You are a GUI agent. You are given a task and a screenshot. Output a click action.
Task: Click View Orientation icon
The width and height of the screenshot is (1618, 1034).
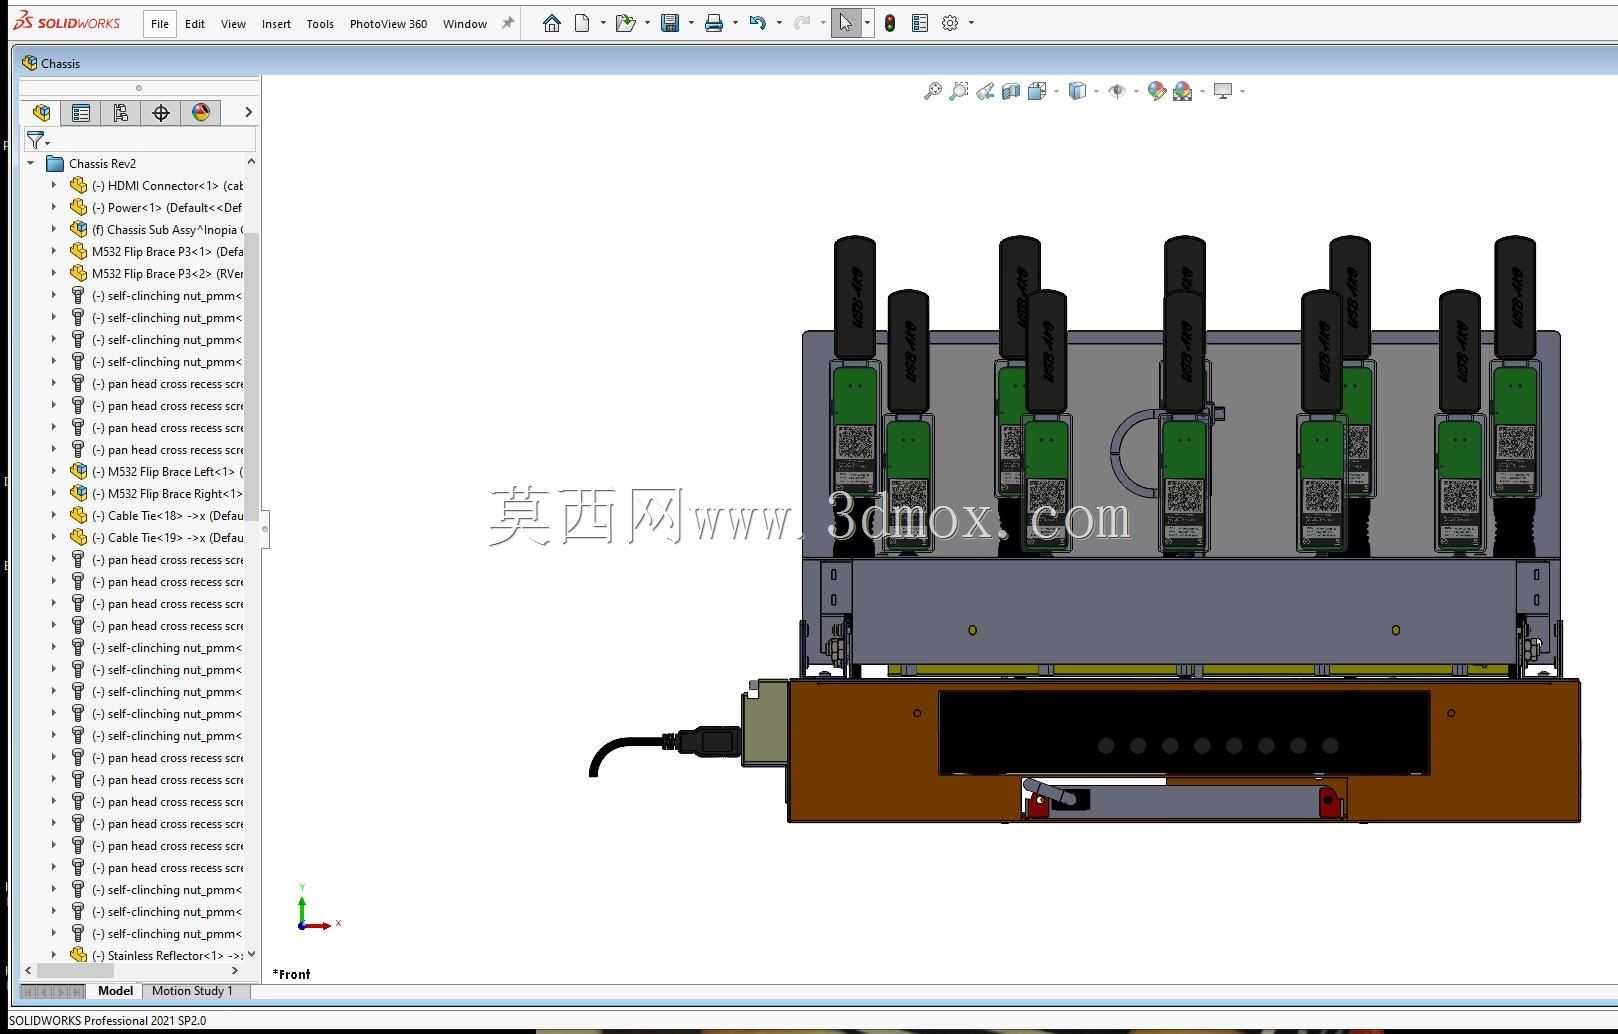[1036, 91]
